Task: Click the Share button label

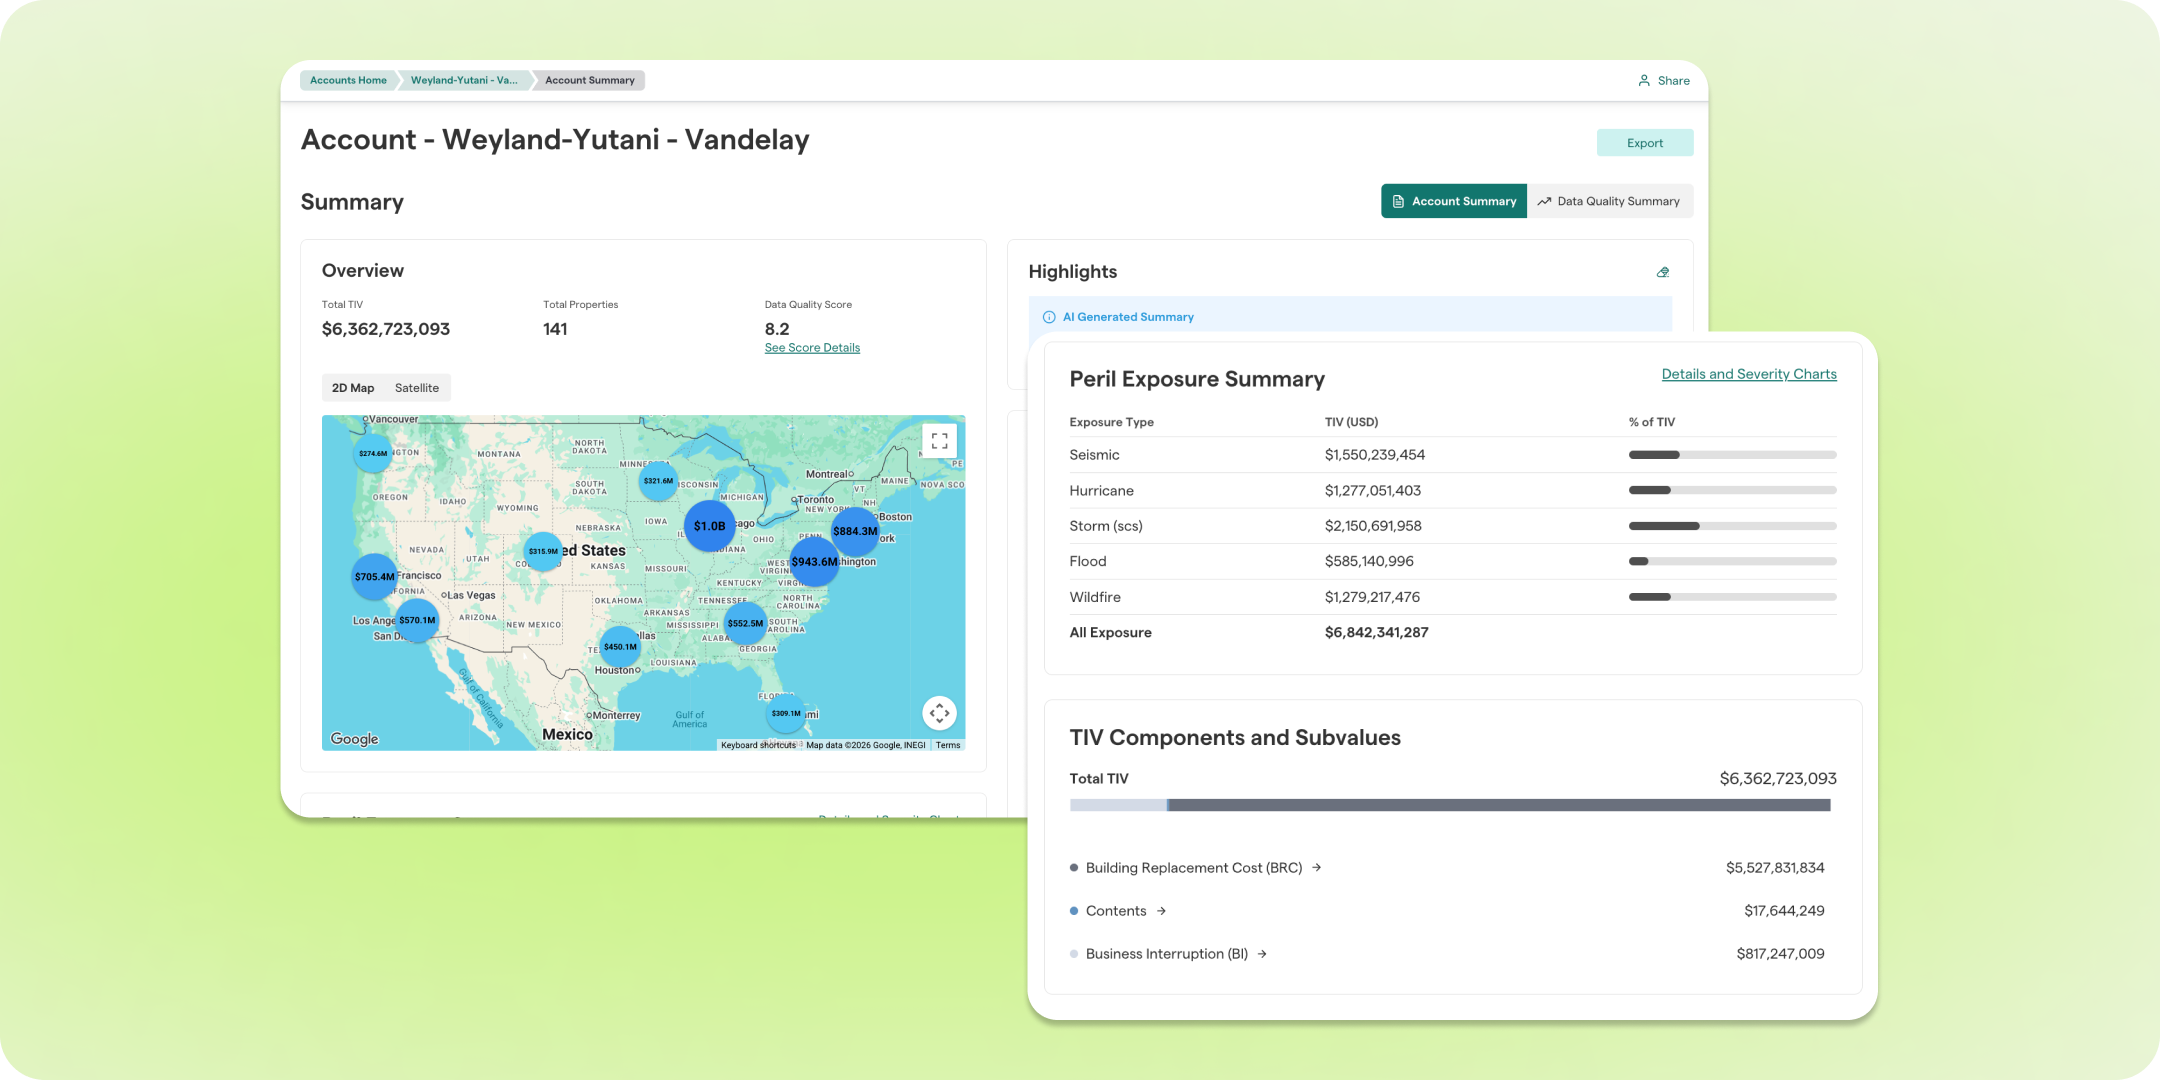Action: 1674,81
